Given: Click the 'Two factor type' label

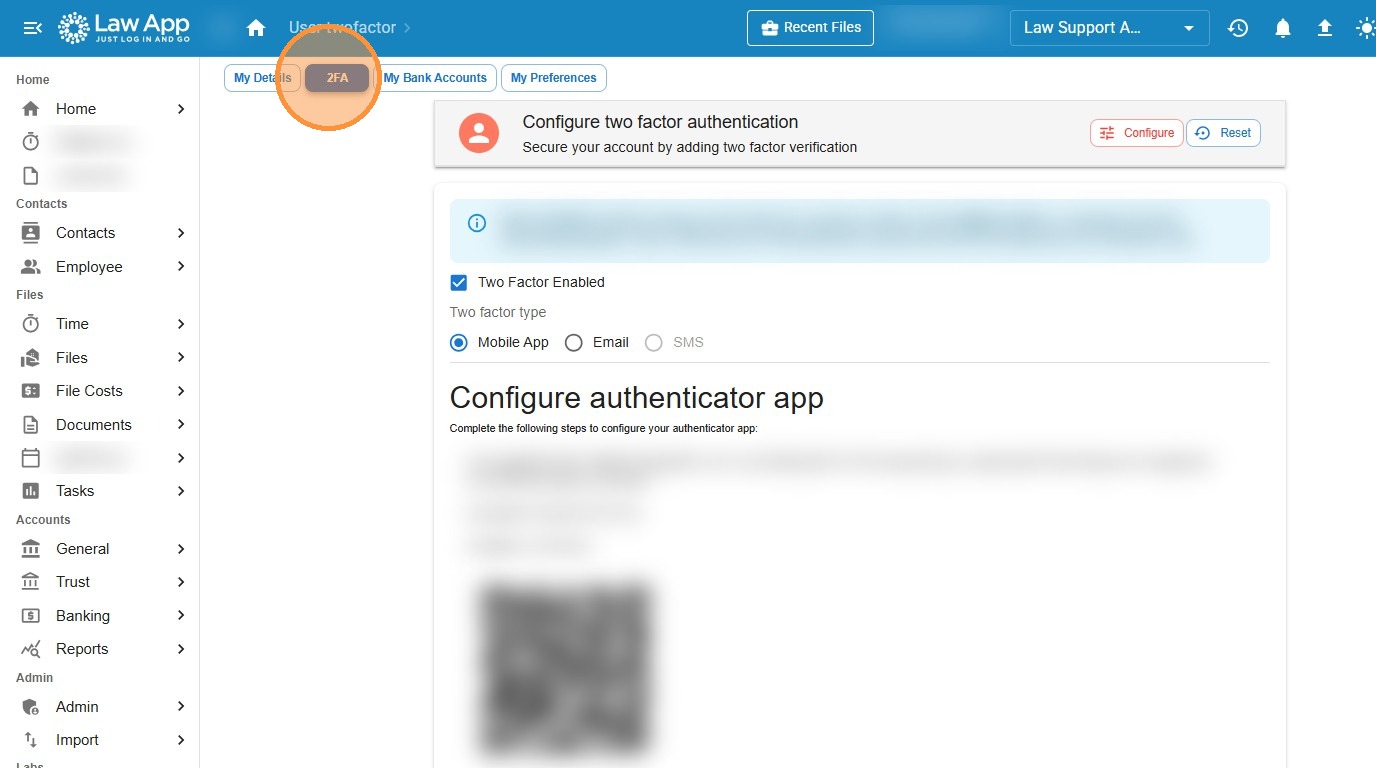Looking at the screenshot, I should click(498, 312).
